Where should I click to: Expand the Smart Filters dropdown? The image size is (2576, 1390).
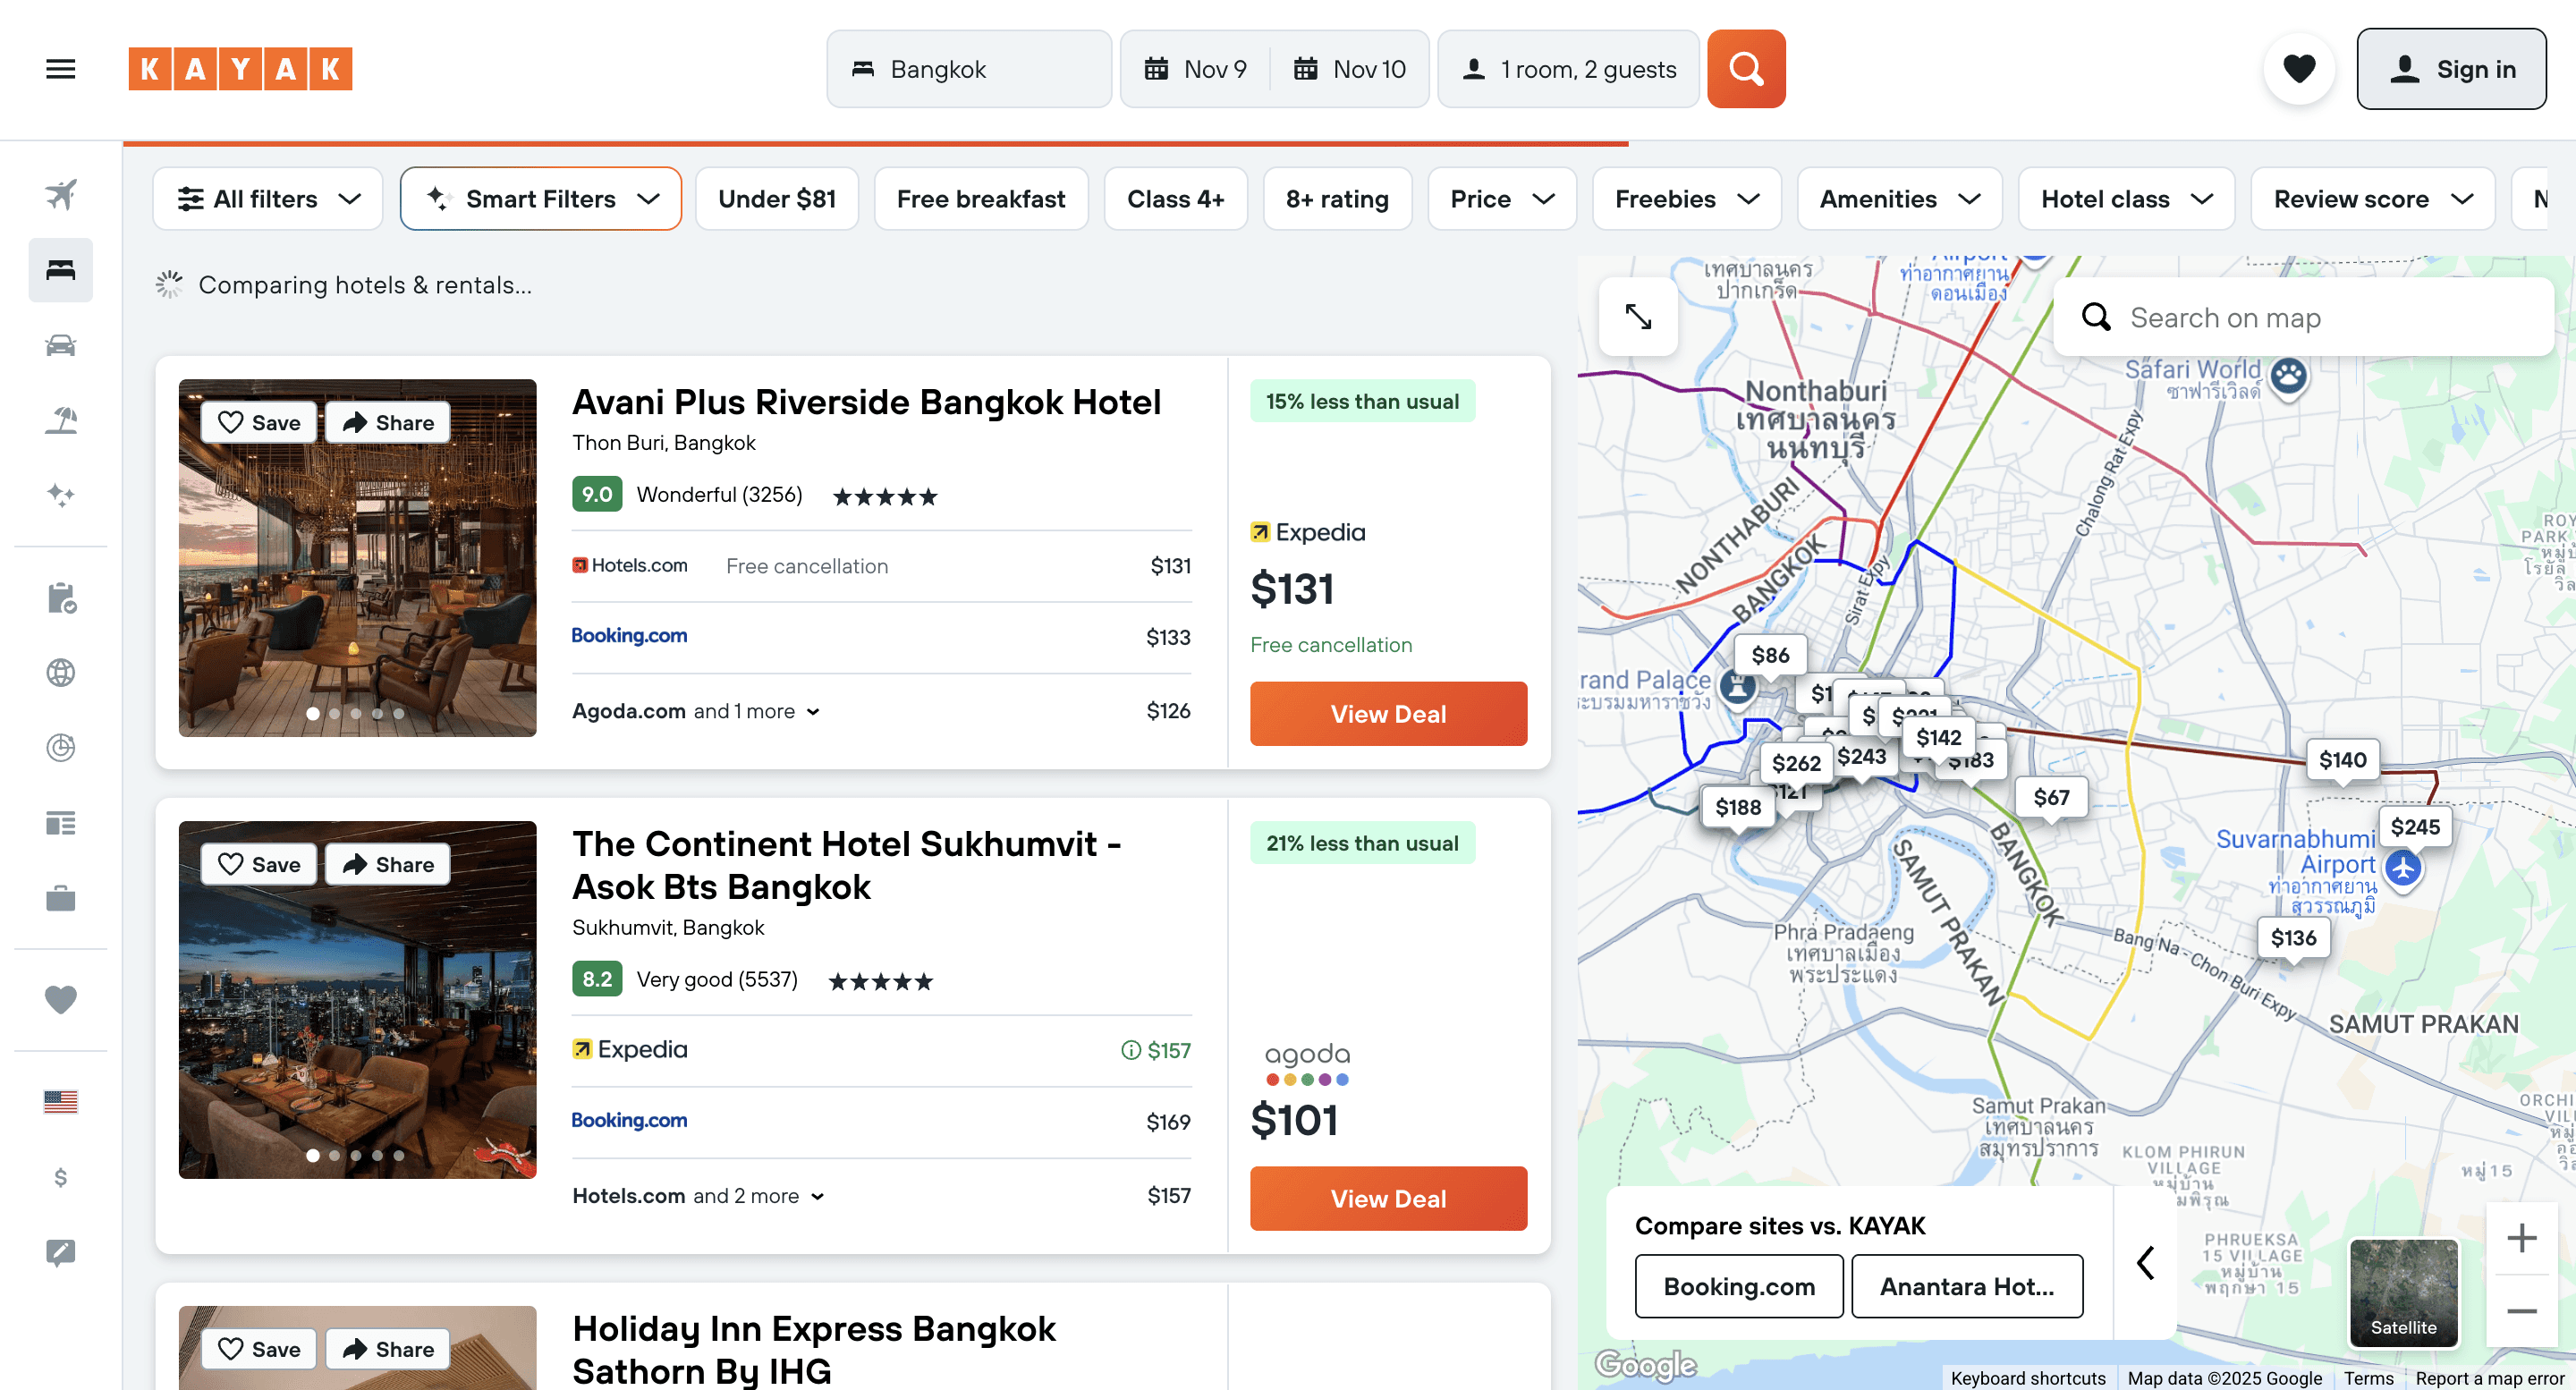coord(540,198)
